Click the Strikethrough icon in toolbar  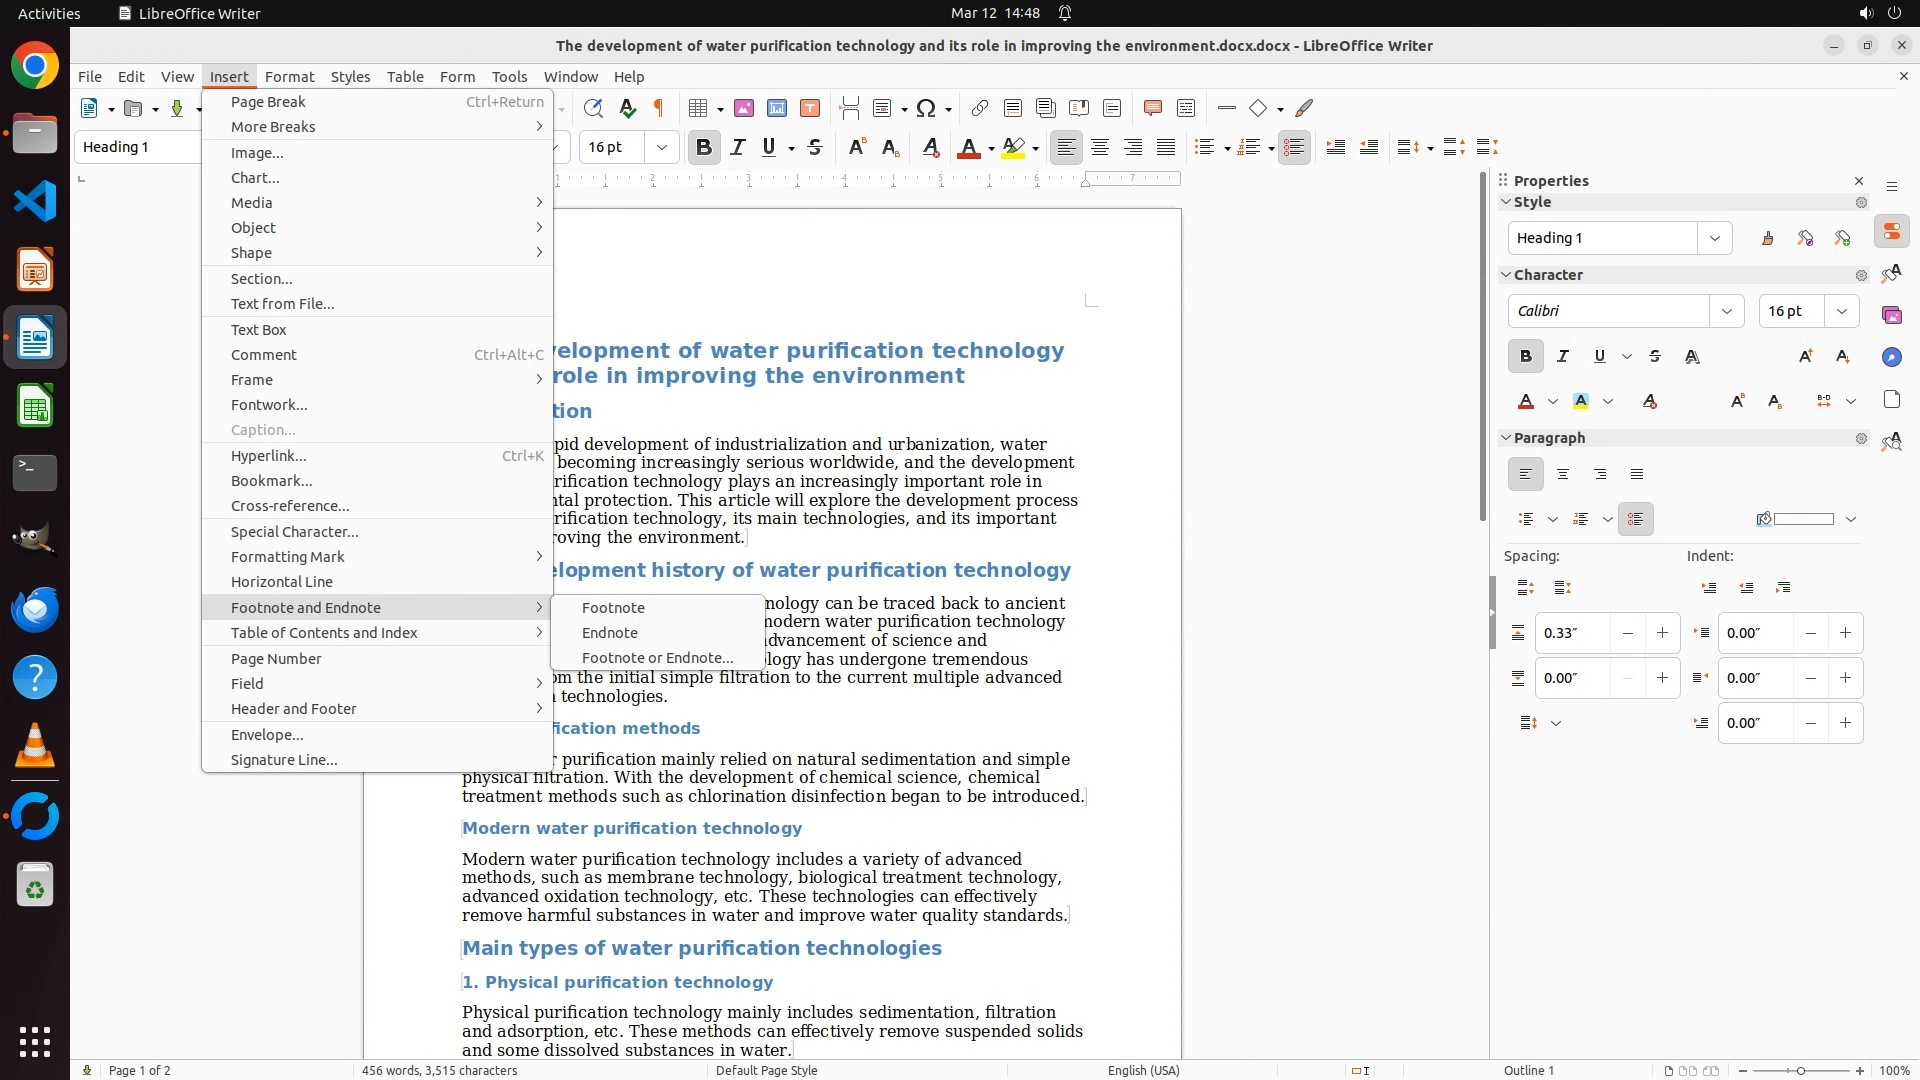(815, 147)
